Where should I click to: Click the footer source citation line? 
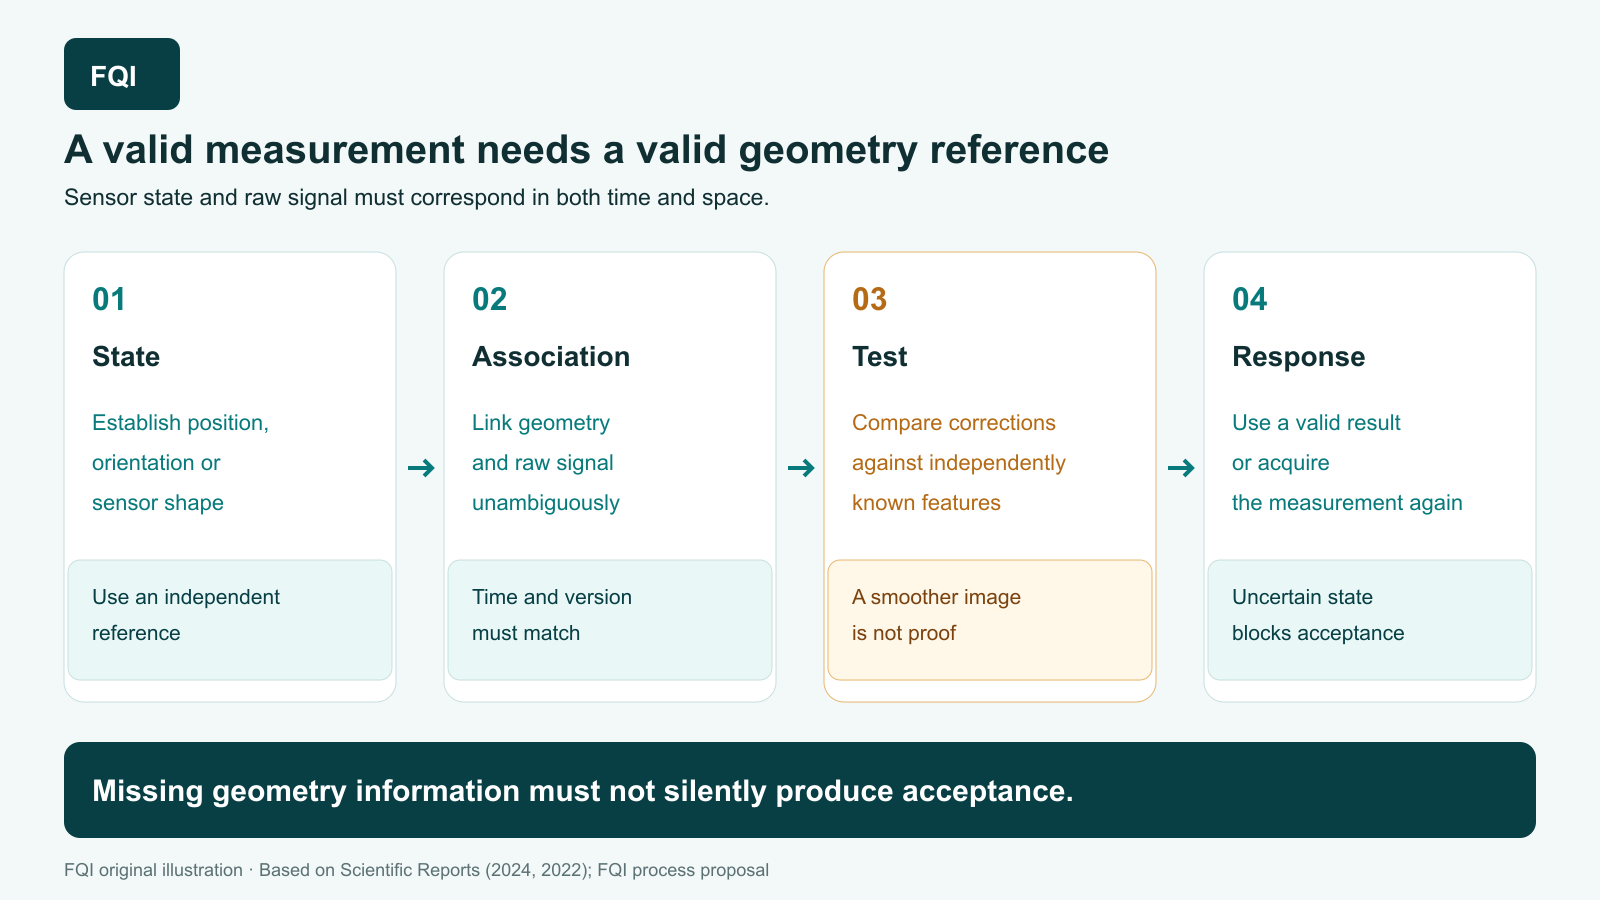pyautogui.click(x=416, y=870)
